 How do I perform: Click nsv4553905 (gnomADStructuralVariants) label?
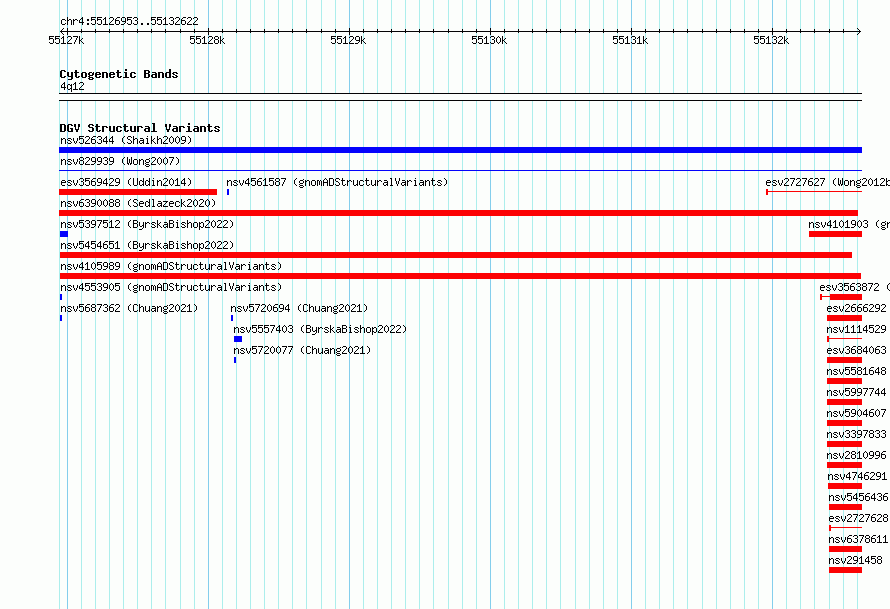[171, 287]
